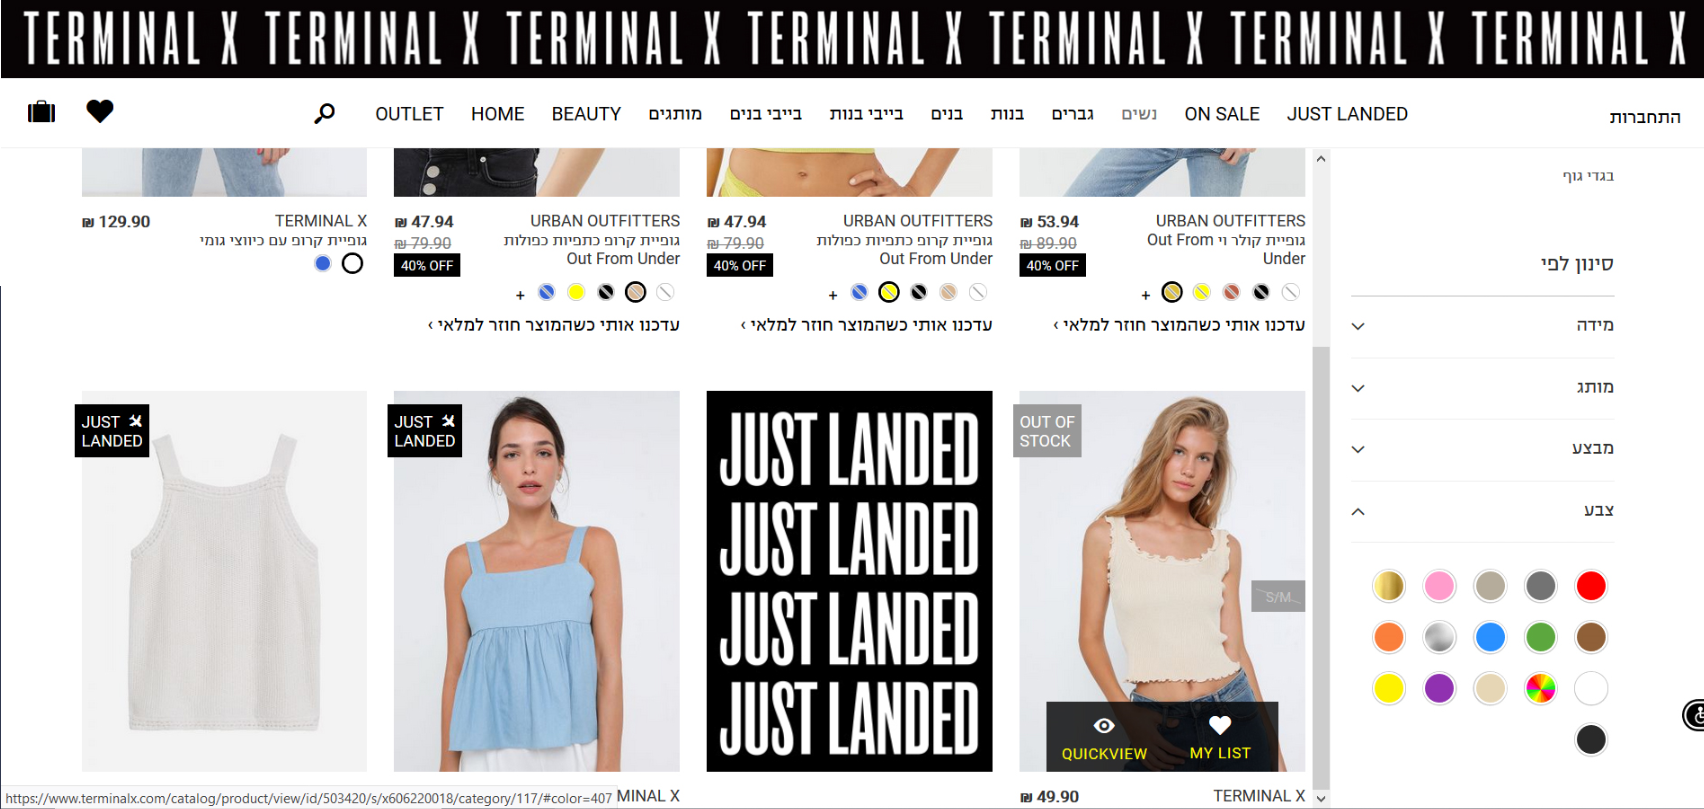Expand the מידה size filter
The height and width of the screenshot is (809, 1704).
point(1483,326)
